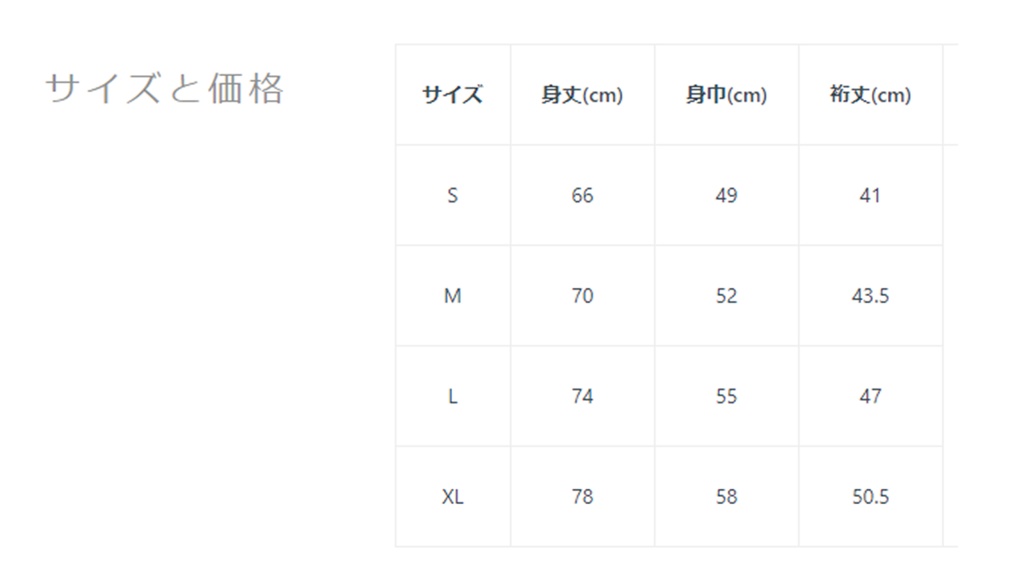Image resolution: width=1024 pixels, height=576 pixels.
Task: Select the 裄丈(cm) column header
Action: click(x=870, y=95)
